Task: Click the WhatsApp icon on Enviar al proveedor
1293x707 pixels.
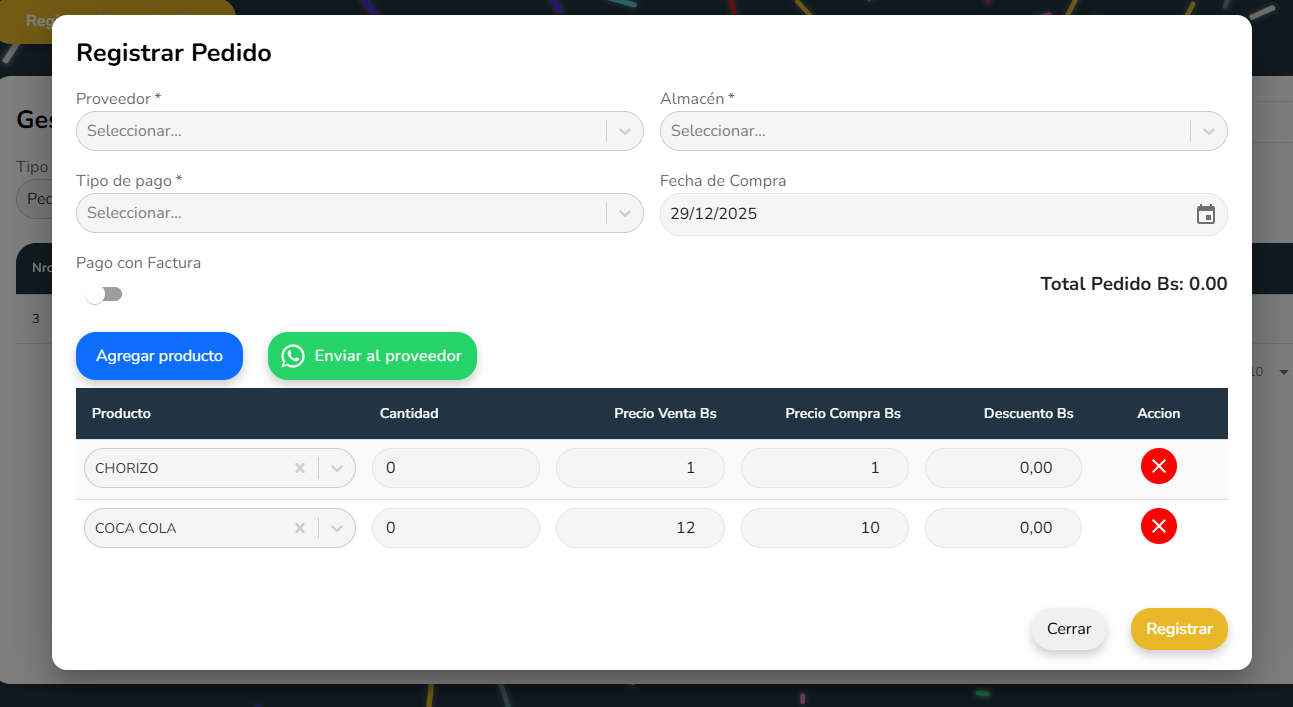Action: click(292, 356)
